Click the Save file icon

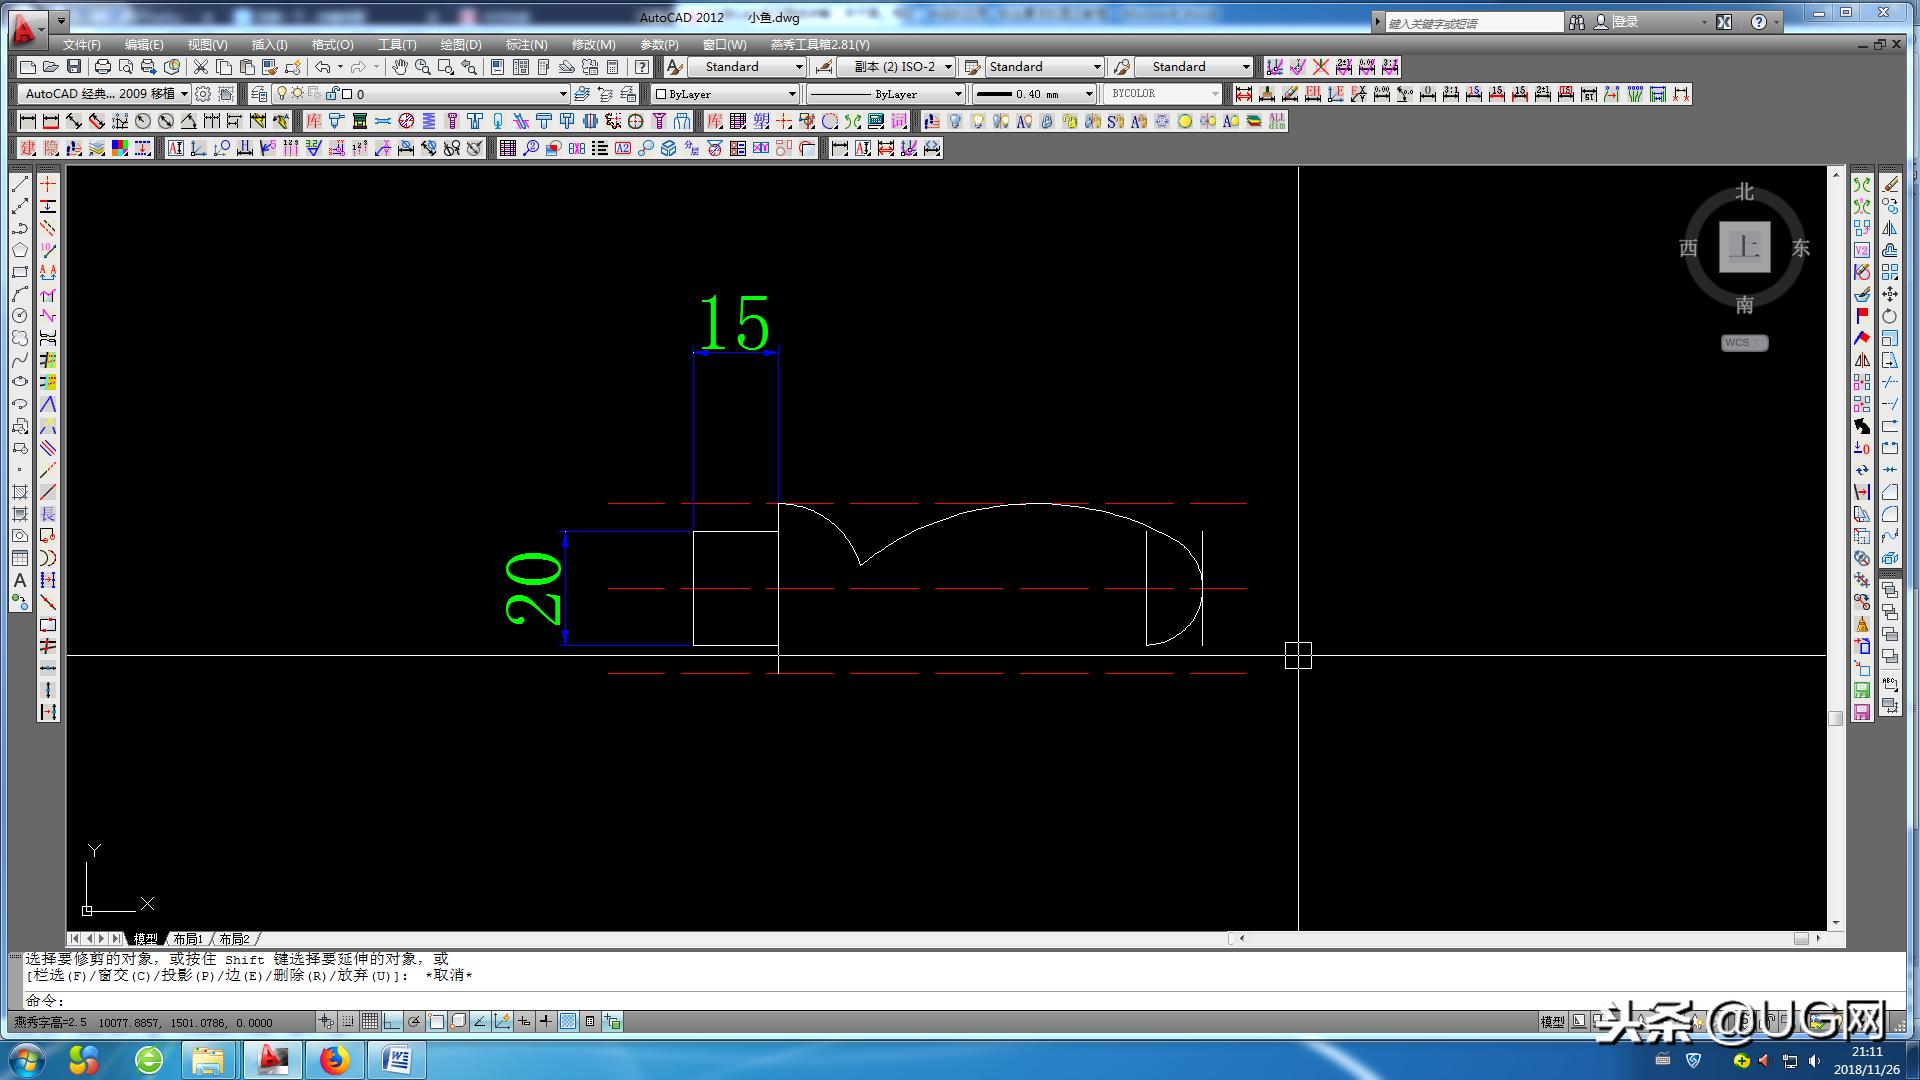(x=74, y=67)
